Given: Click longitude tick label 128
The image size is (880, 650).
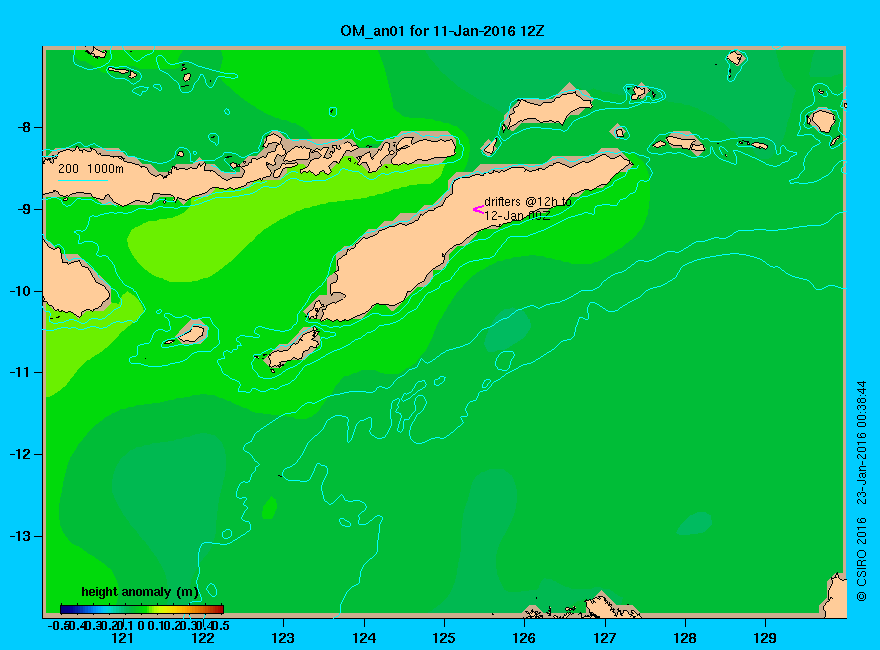Looking at the screenshot, I should pyautogui.click(x=685, y=638).
